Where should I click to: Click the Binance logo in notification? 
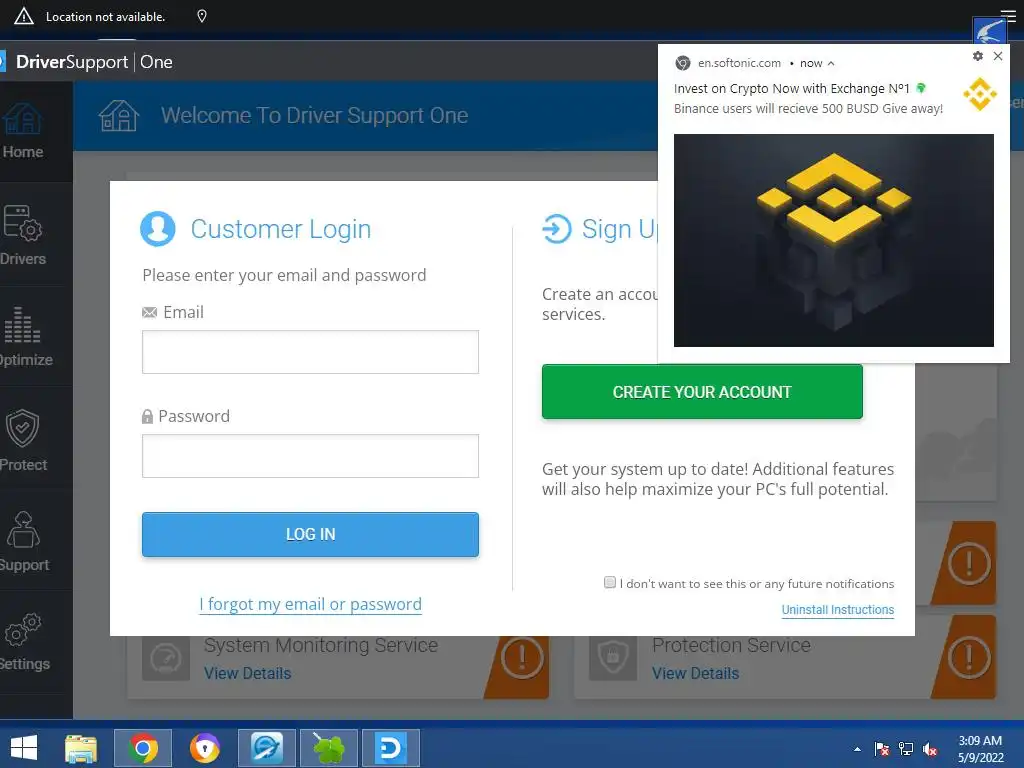pyautogui.click(x=980, y=95)
